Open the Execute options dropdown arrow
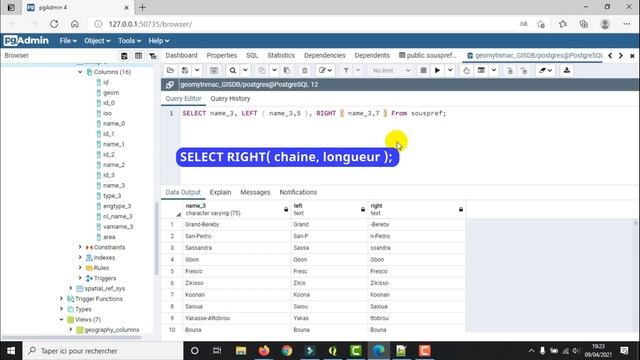 point(450,70)
